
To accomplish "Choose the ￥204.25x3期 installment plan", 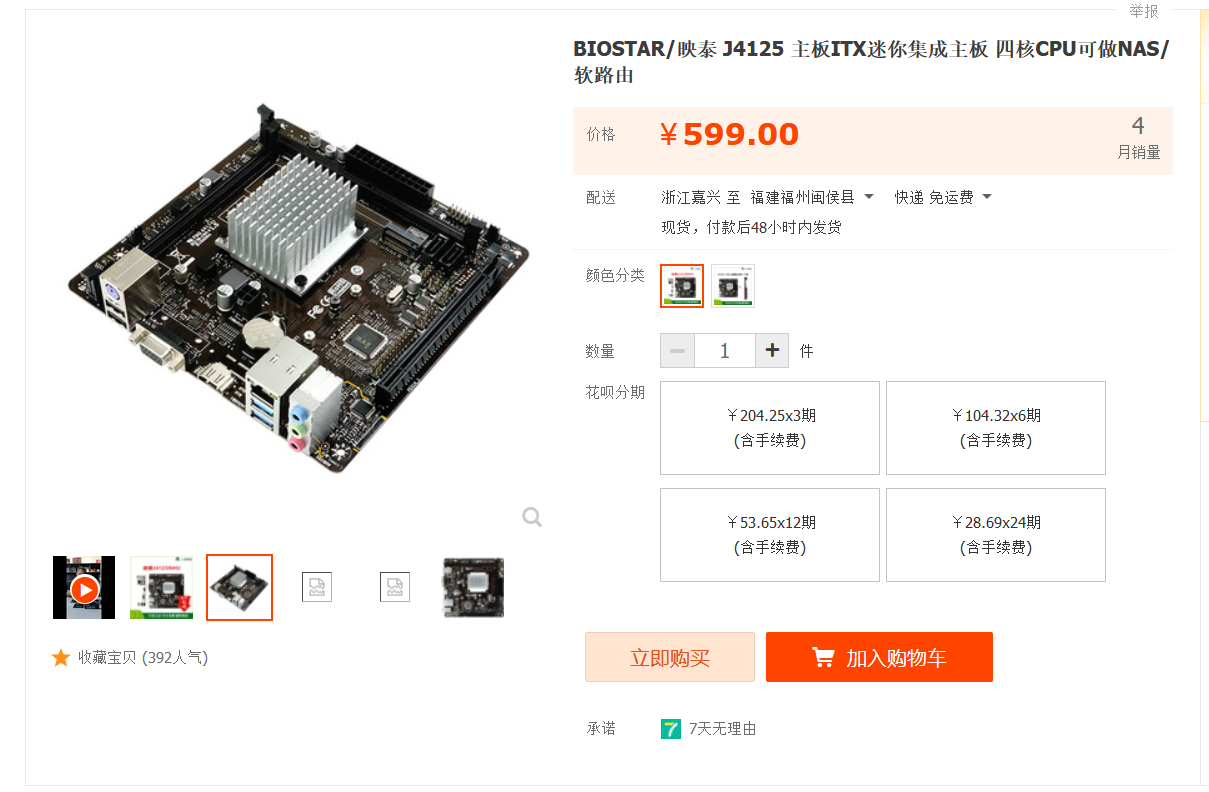I will click(770, 428).
